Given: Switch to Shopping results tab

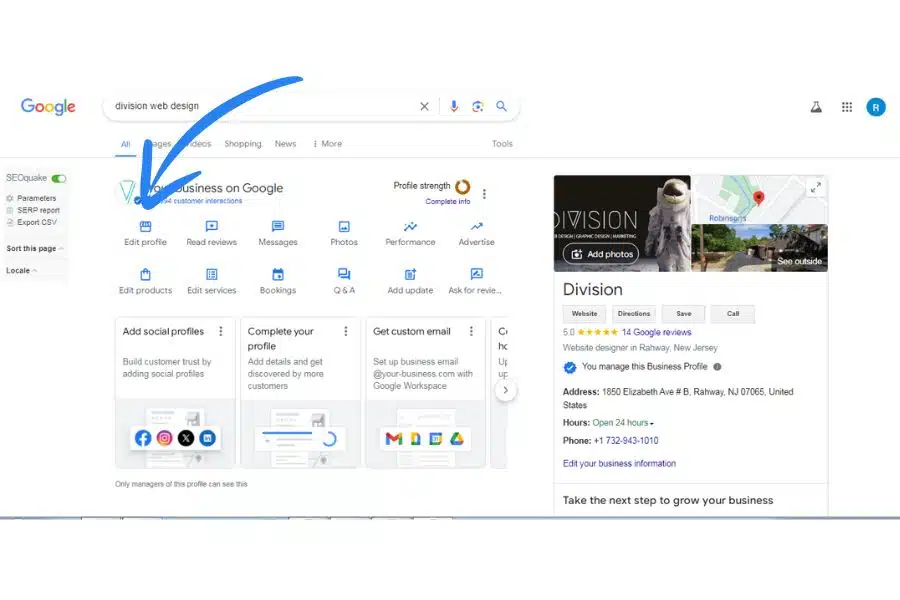Looking at the screenshot, I should coord(243,144).
